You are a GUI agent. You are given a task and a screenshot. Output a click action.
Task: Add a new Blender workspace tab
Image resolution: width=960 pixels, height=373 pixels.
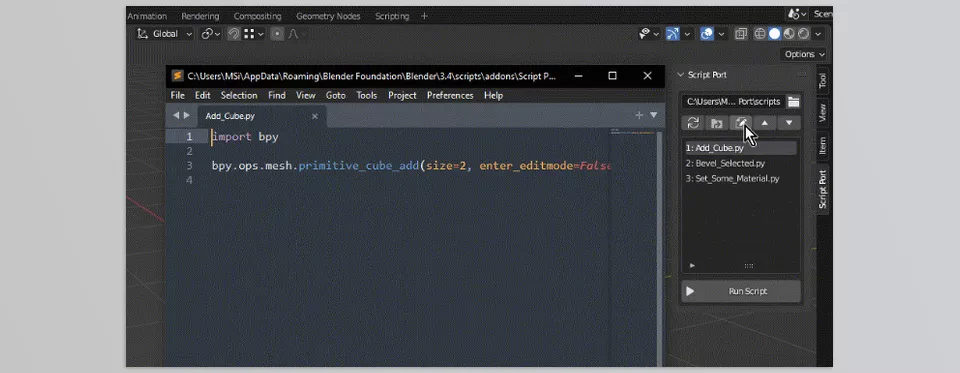[x=424, y=17]
